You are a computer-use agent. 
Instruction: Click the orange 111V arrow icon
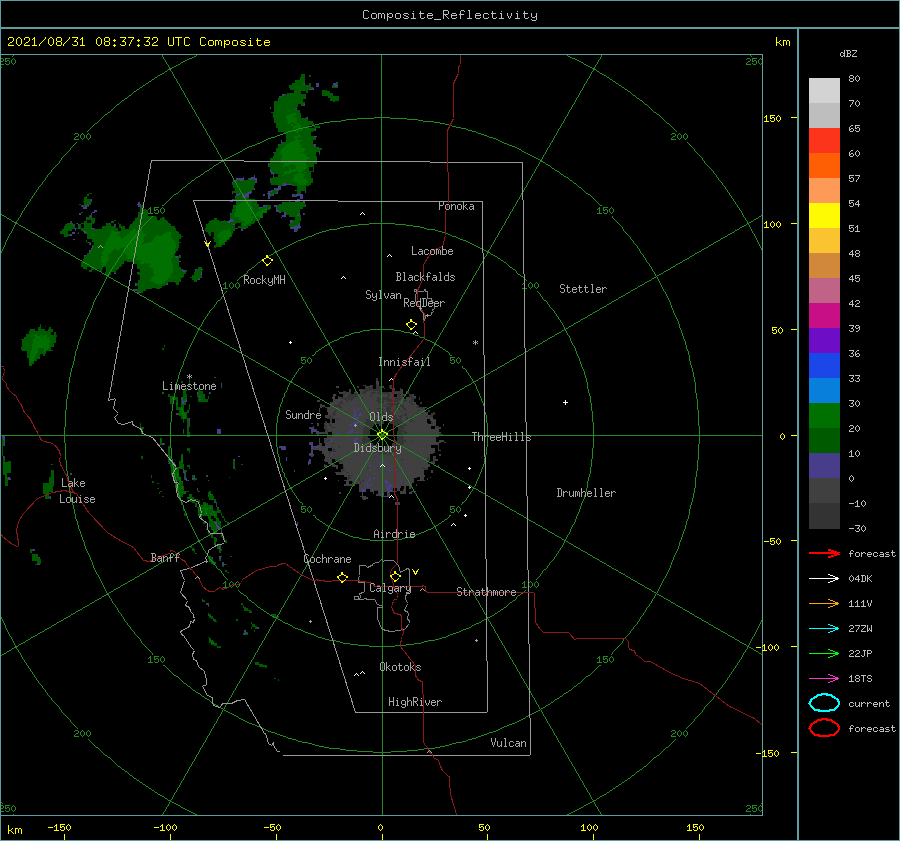(824, 603)
